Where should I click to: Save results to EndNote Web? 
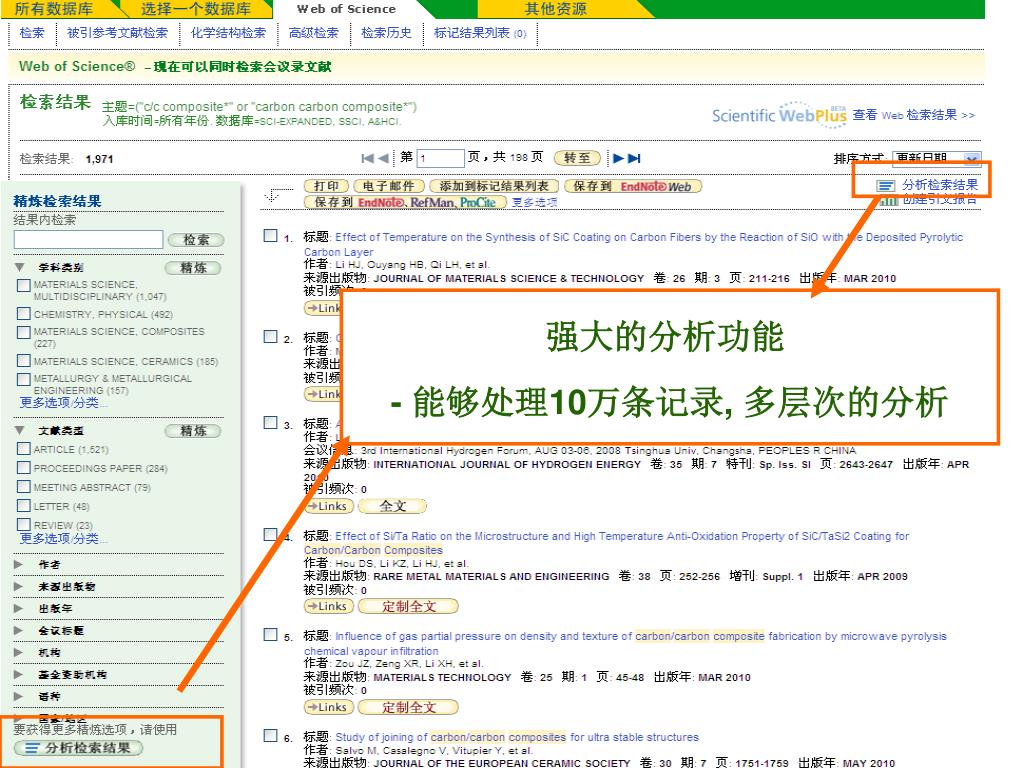pos(633,186)
